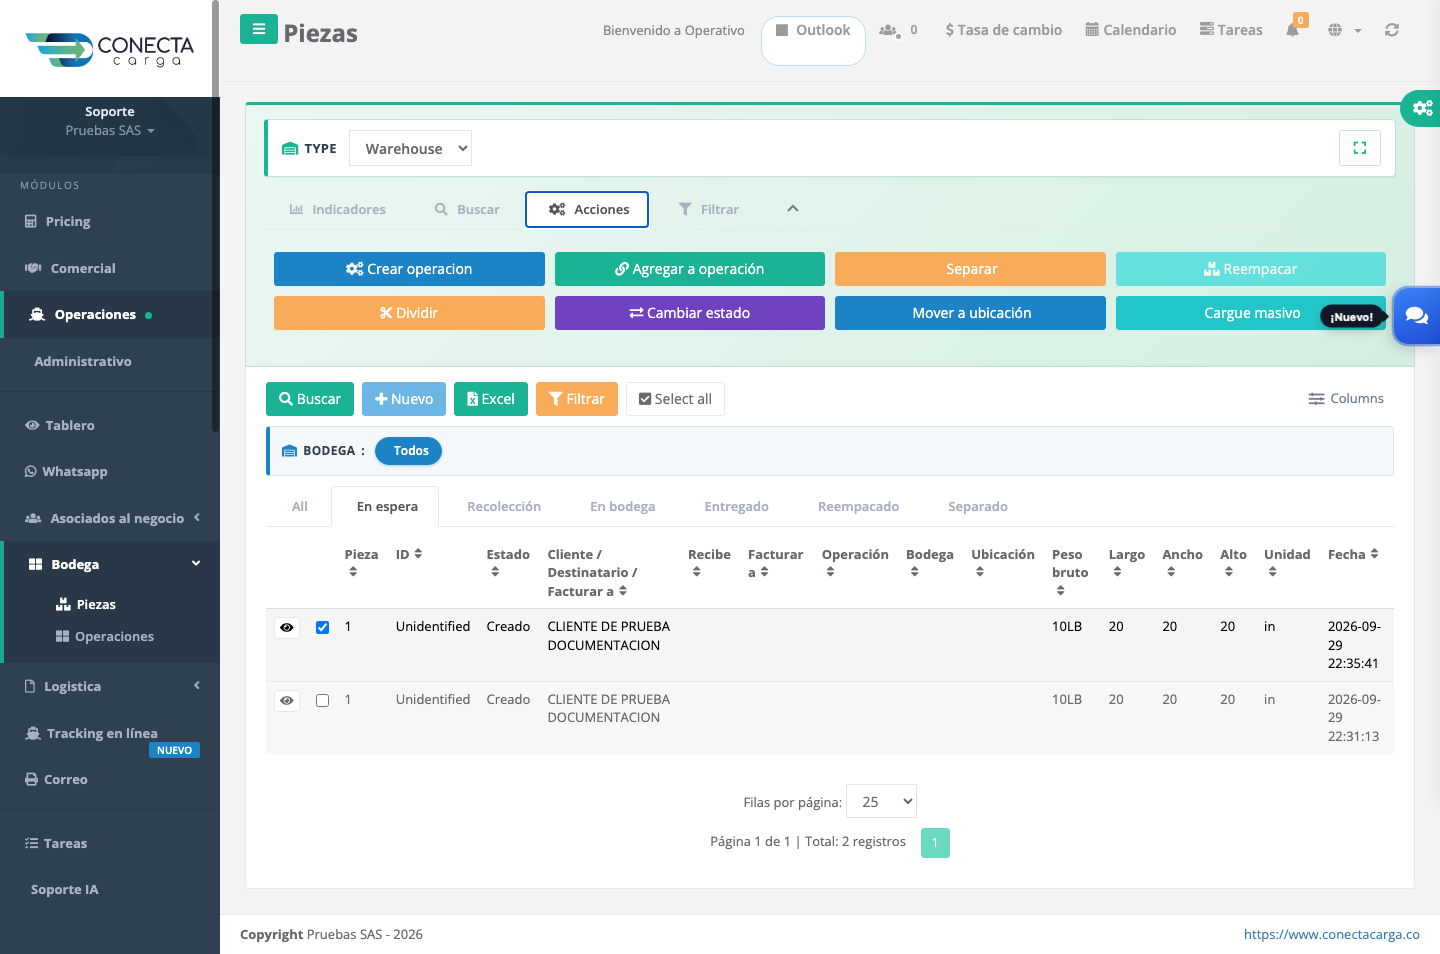Collapse the actions panel with chevron up

tap(793, 209)
